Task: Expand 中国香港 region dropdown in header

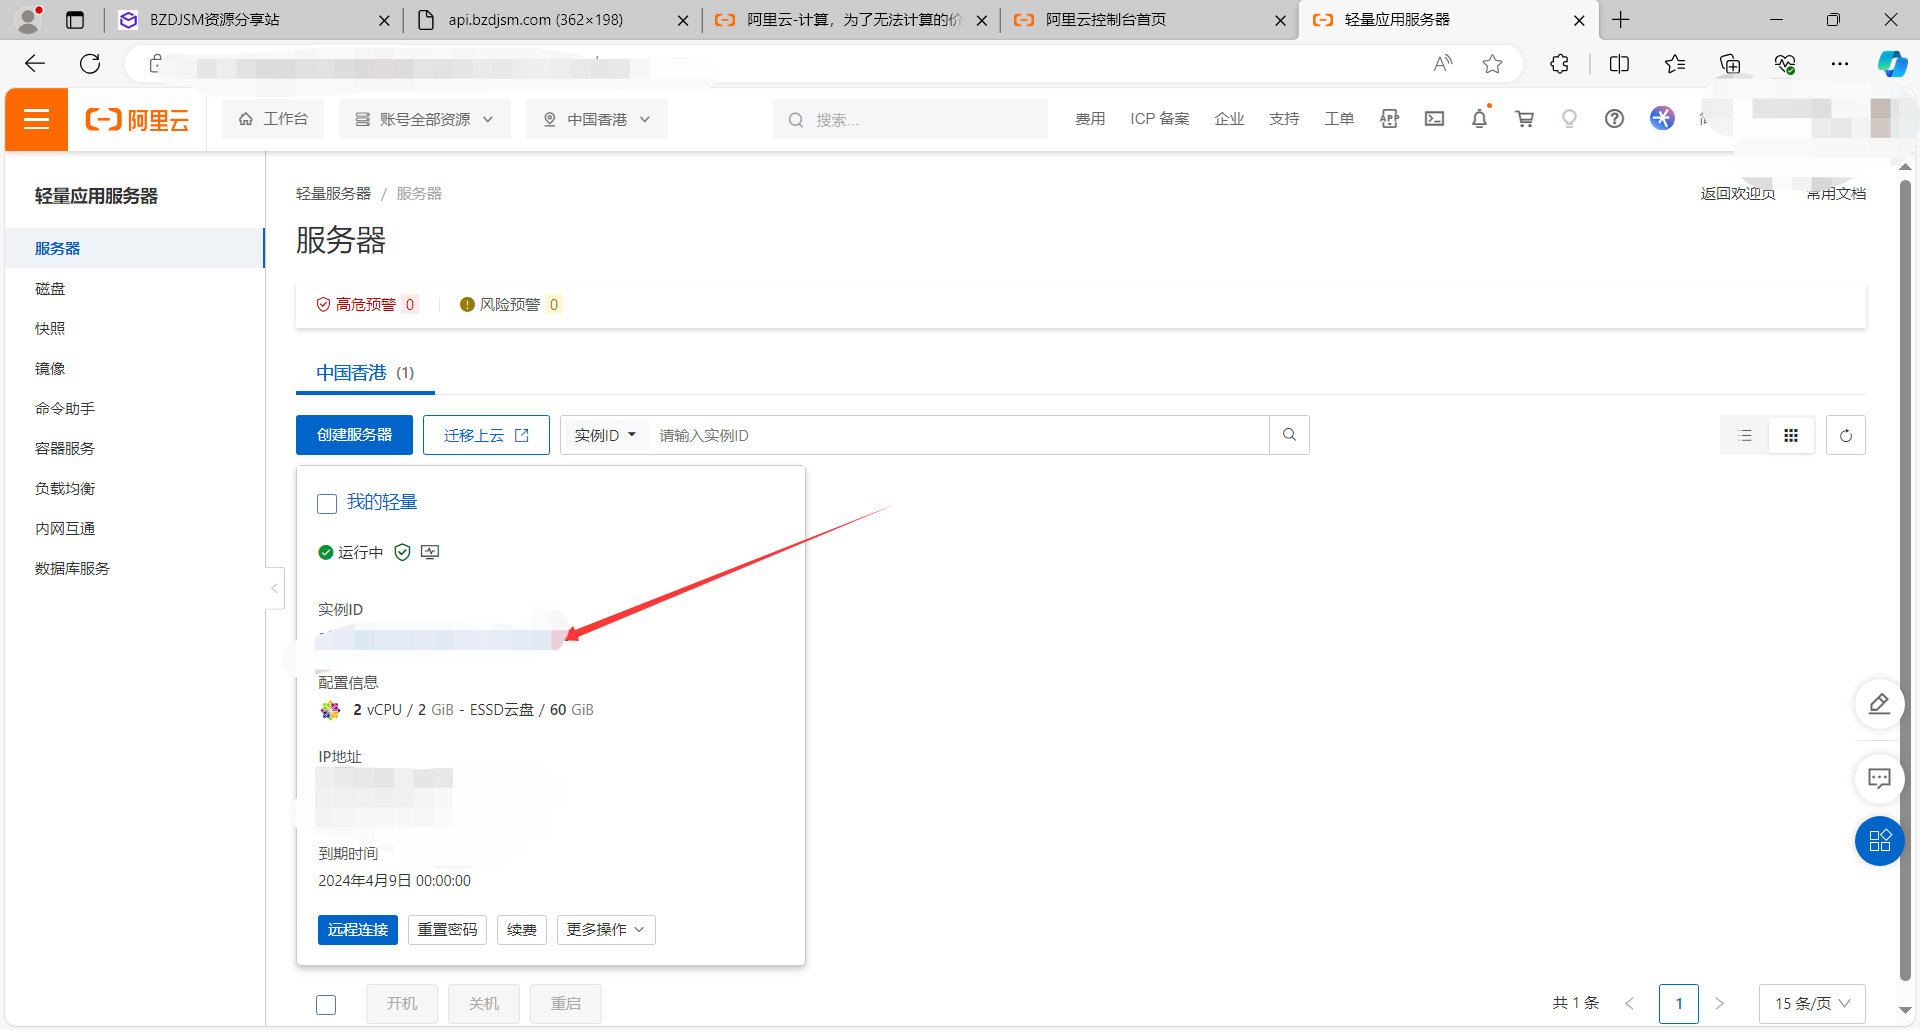Action: pos(596,119)
